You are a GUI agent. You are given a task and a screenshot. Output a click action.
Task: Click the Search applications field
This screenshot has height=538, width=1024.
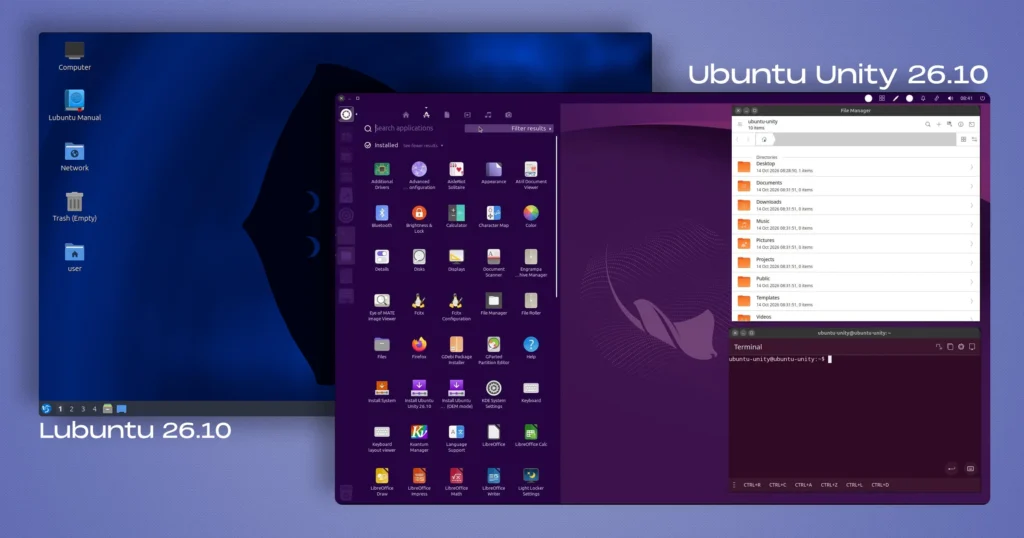click(x=413, y=129)
